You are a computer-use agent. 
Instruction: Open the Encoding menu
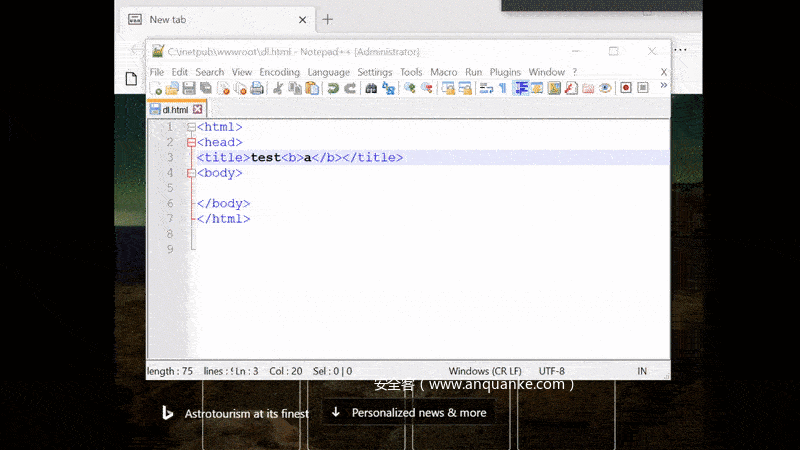(279, 72)
